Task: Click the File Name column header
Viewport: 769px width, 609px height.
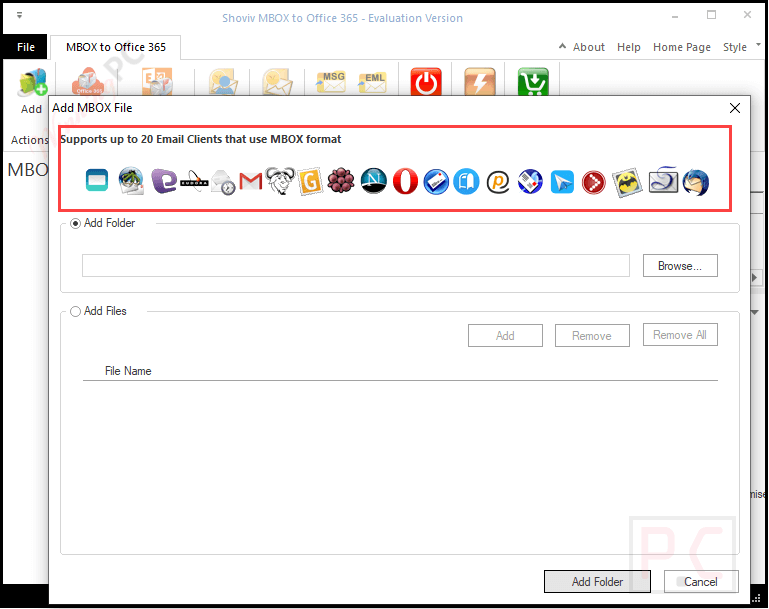Action: click(x=128, y=371)
